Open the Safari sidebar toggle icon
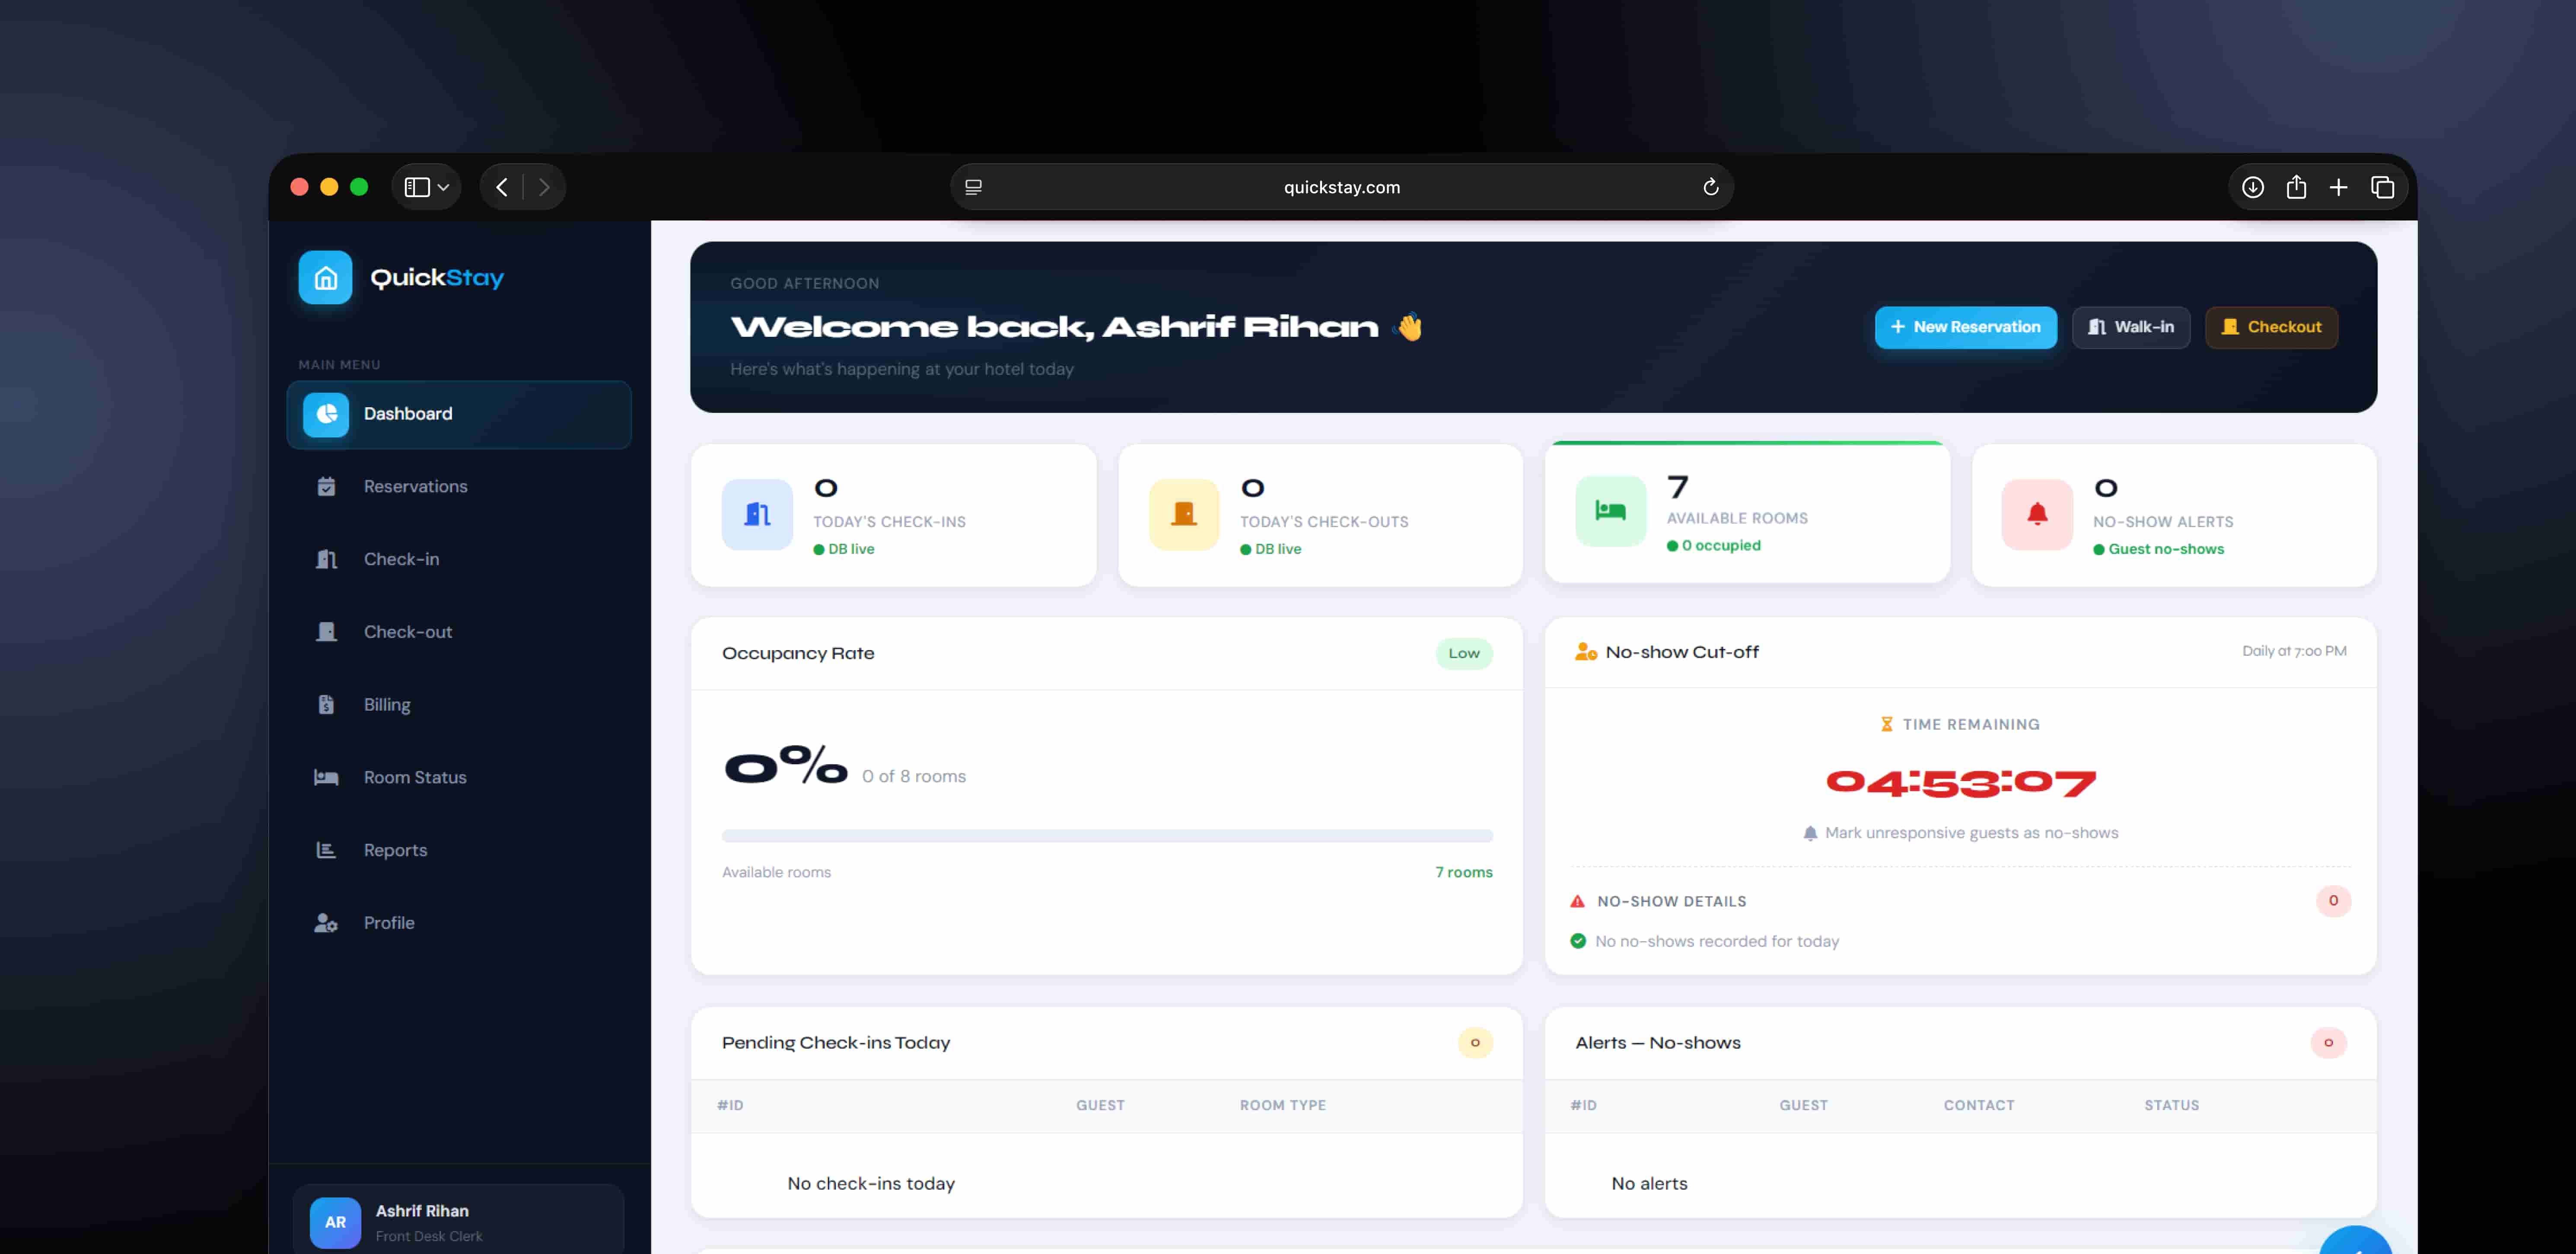2576x1254 pixels. click(417, 187)
